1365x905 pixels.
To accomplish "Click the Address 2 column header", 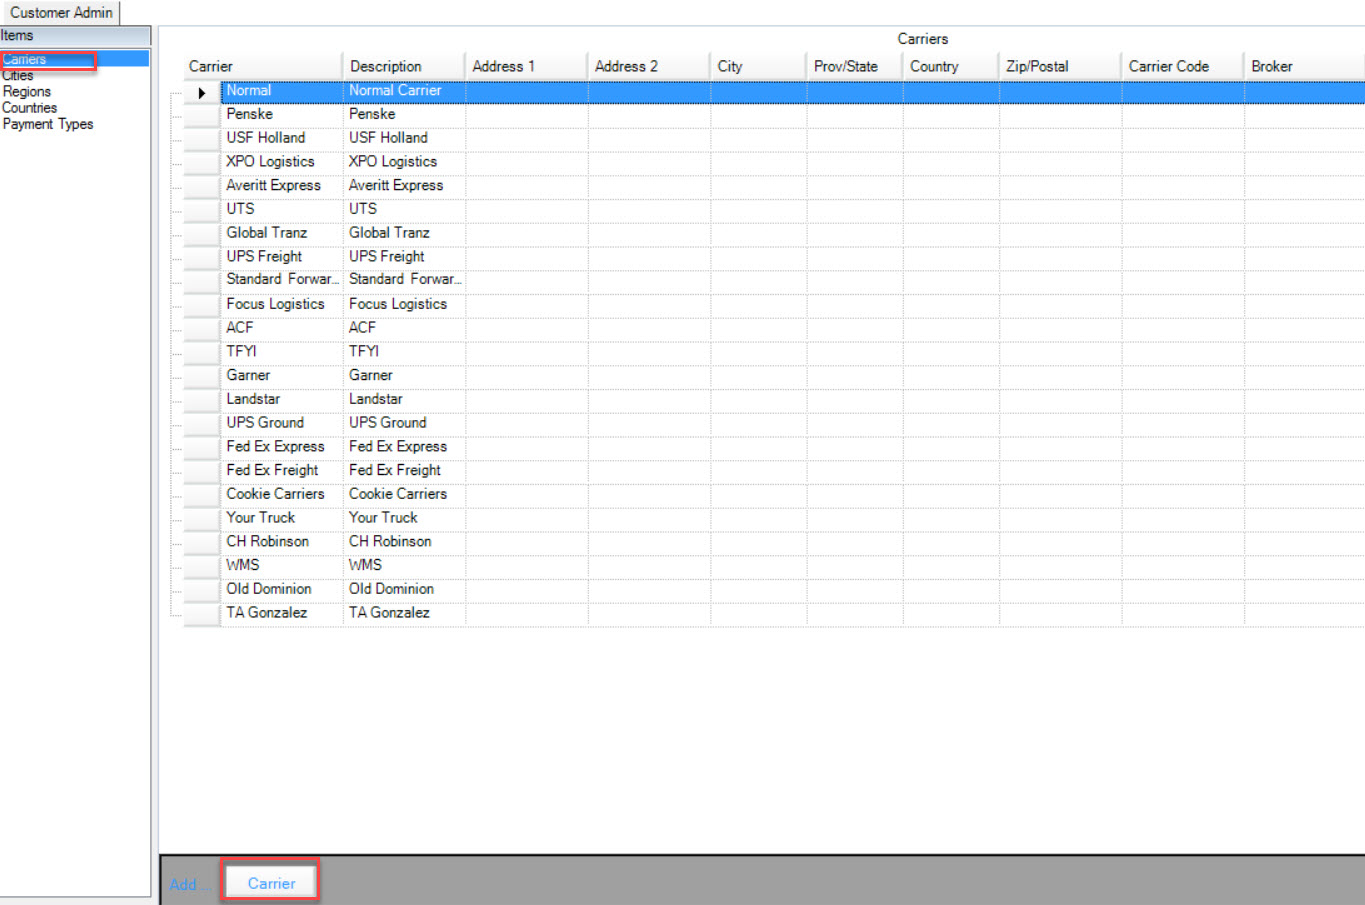I will pos(649,66).
